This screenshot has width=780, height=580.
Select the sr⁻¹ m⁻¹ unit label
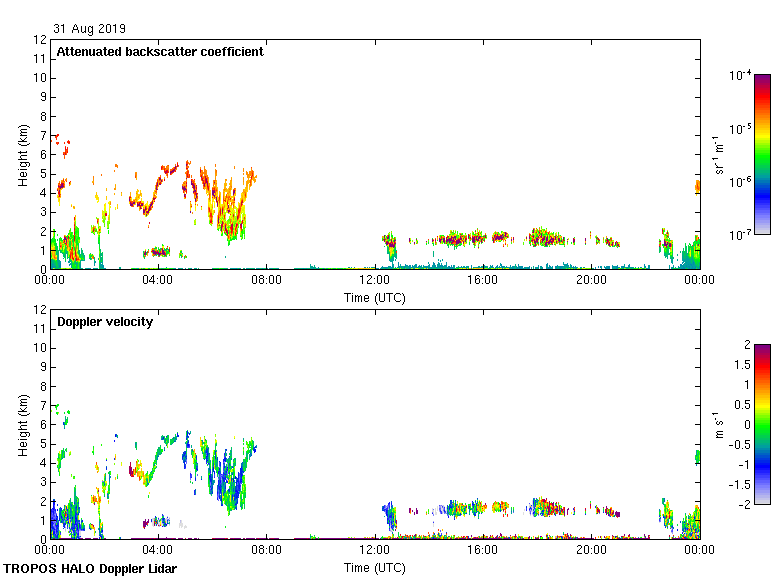(x=721, y=154)
